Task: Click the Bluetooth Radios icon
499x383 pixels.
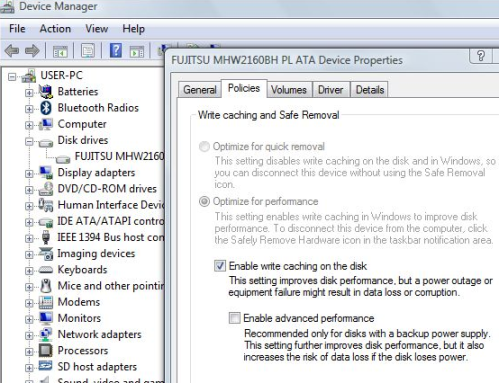Action: coord(46,108)
